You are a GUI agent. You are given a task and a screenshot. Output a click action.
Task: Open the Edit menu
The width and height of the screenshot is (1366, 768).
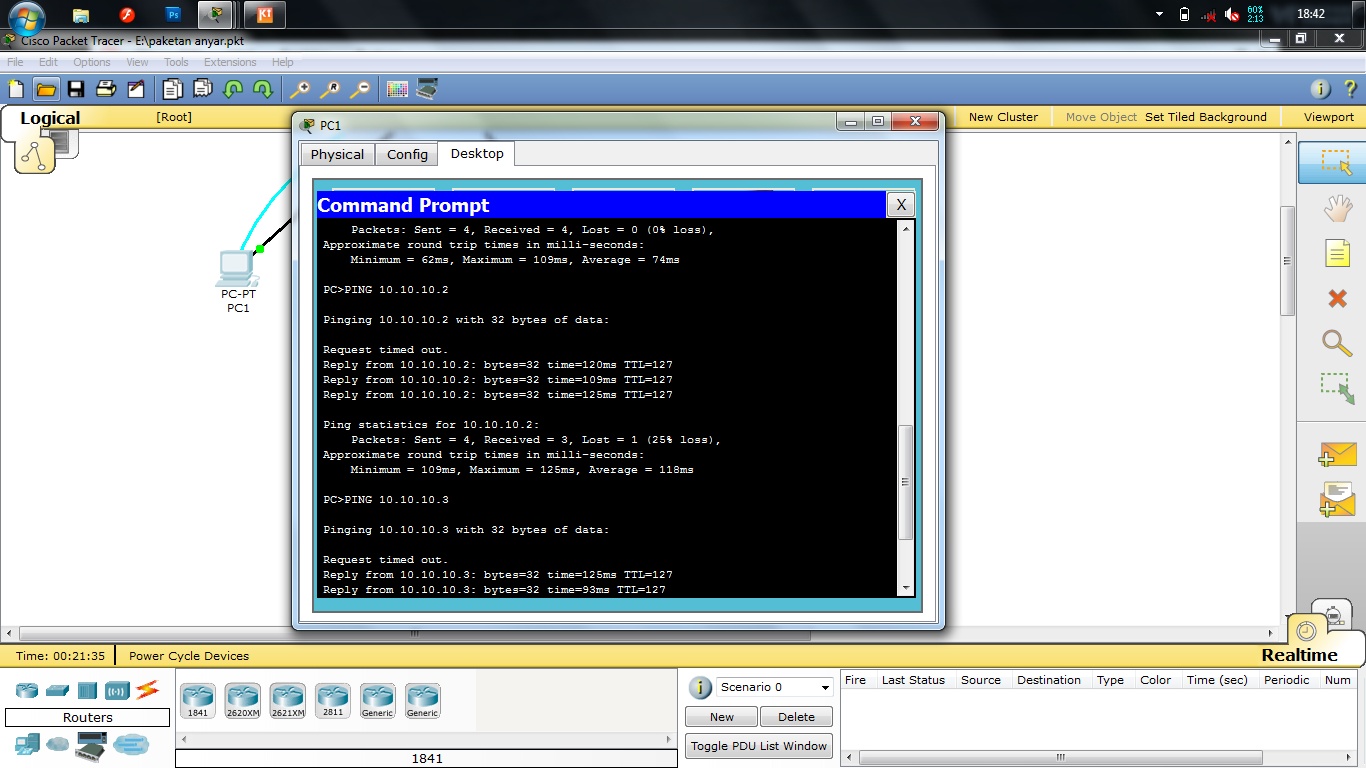click(48, 62)
